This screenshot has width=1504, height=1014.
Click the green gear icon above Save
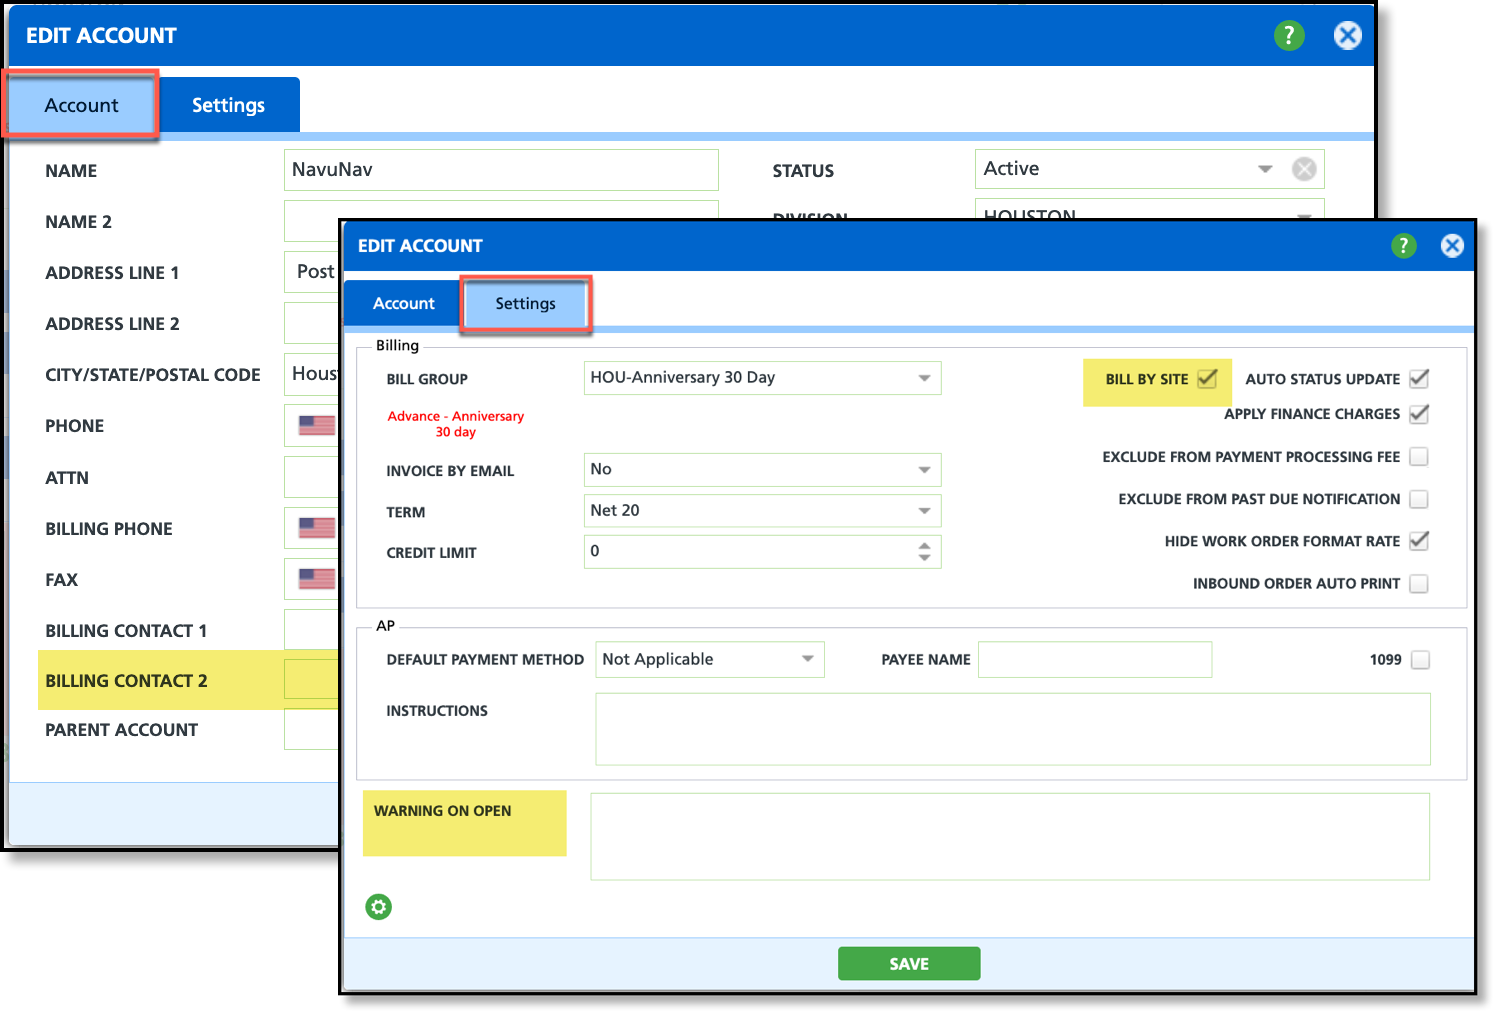[379, 907]
